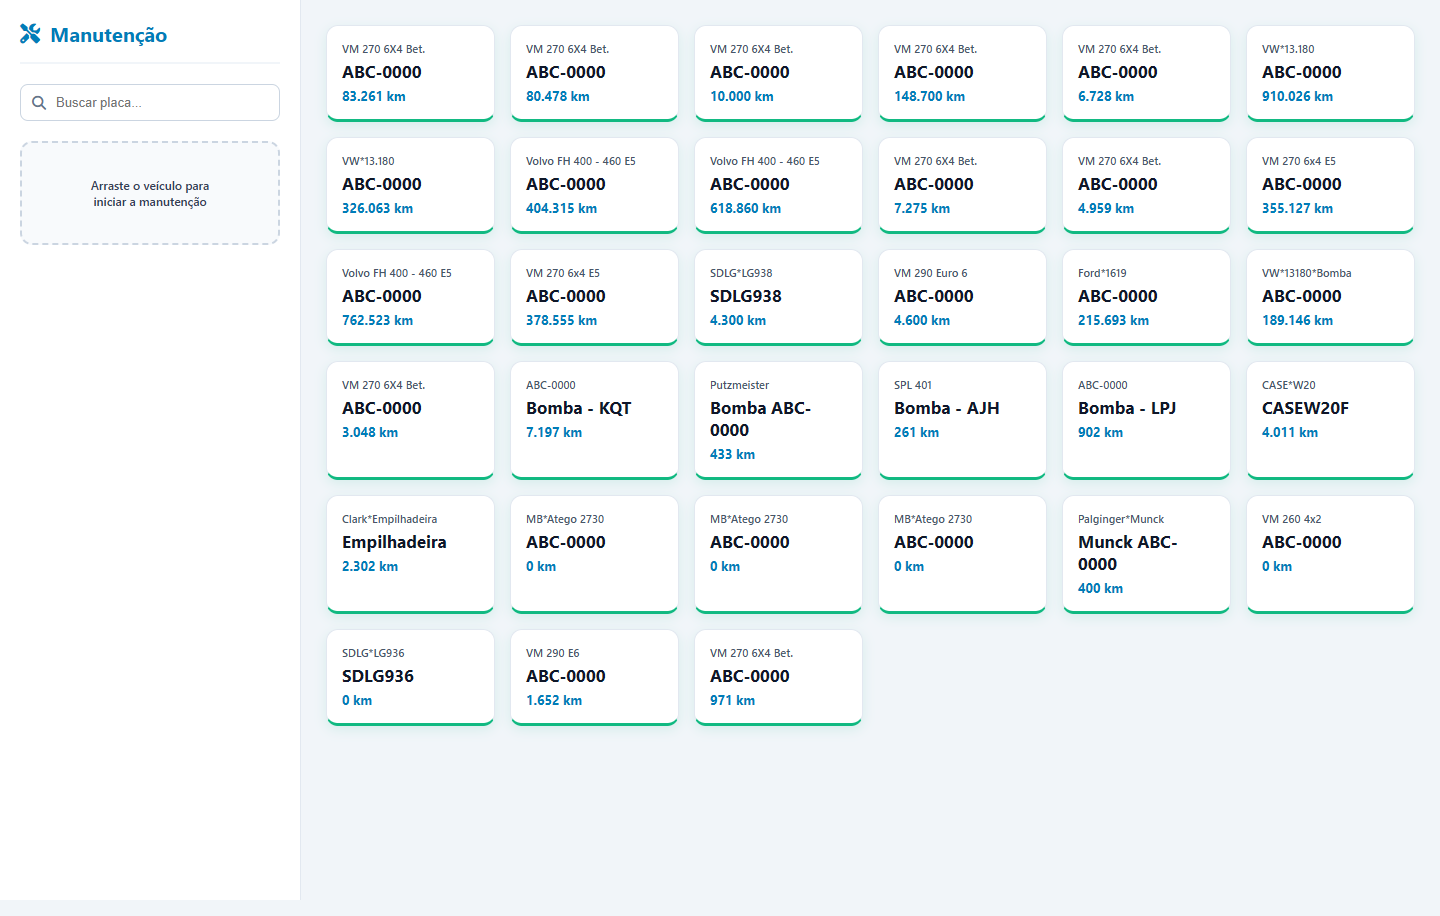Select the vehicle card with 83.261 km
This screenshot has width=1440, height=916.
coord(410,74)
